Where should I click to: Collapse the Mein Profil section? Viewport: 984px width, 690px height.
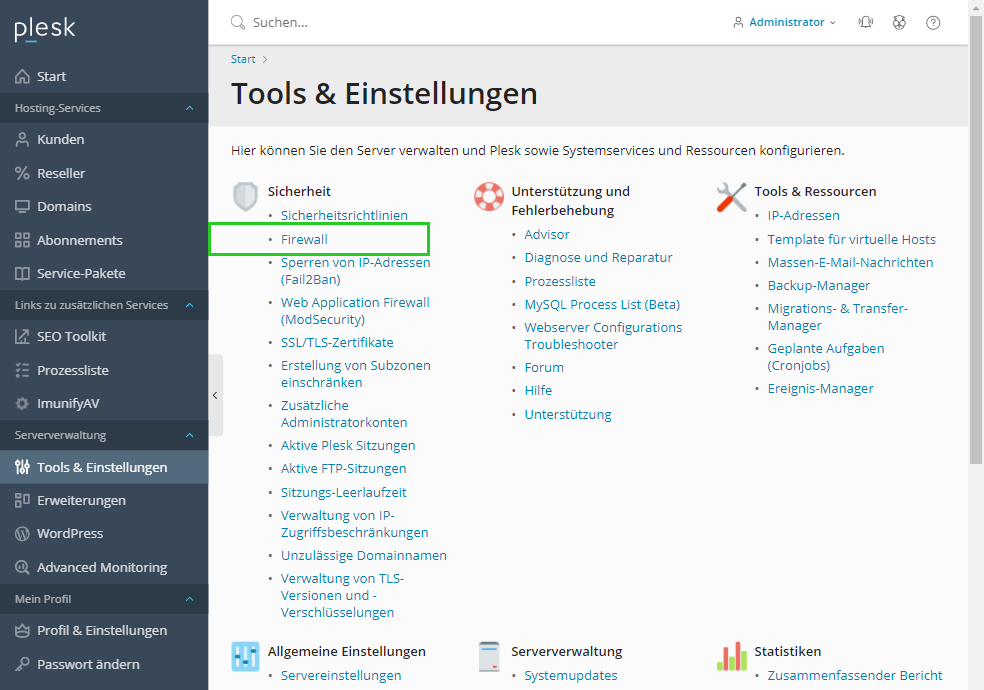point(190,599)
